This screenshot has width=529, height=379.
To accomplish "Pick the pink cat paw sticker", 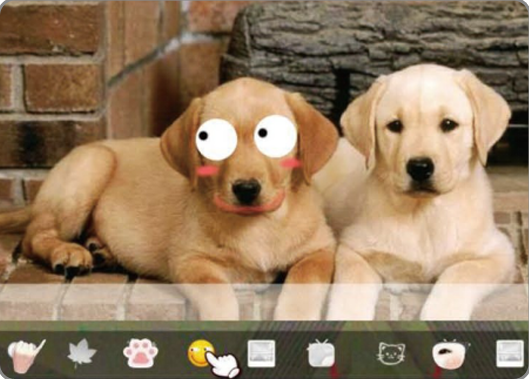I will tap(140, 353).
